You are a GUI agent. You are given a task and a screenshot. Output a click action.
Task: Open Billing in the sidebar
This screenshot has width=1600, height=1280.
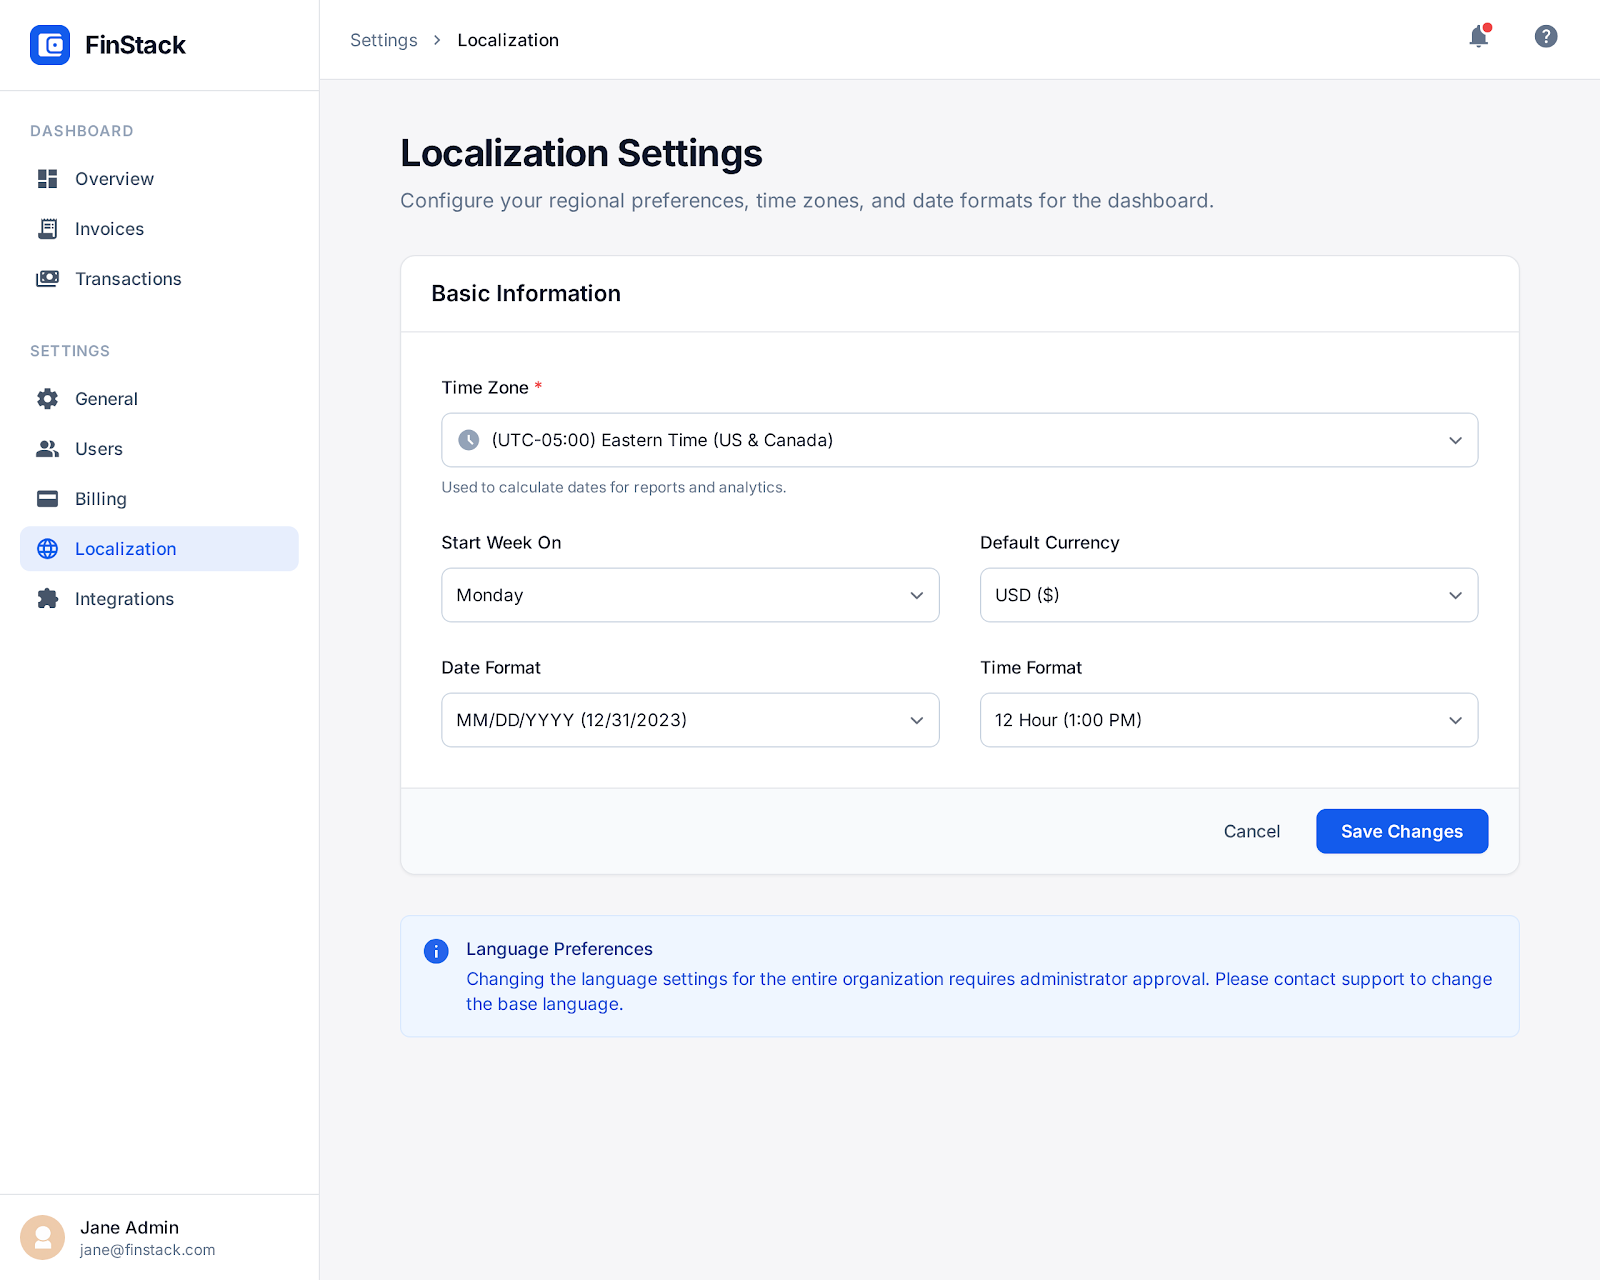(101, 499)
